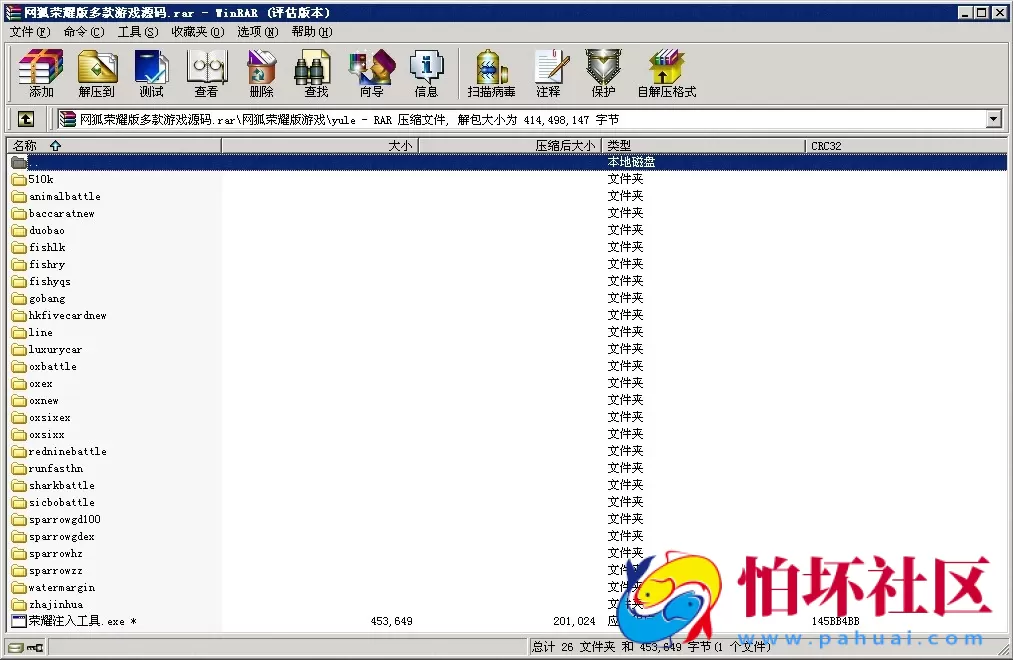Click the 自解压格式 (SFX) icon
This screenshot has height=660, width=1013.
[x=666, y=72]
